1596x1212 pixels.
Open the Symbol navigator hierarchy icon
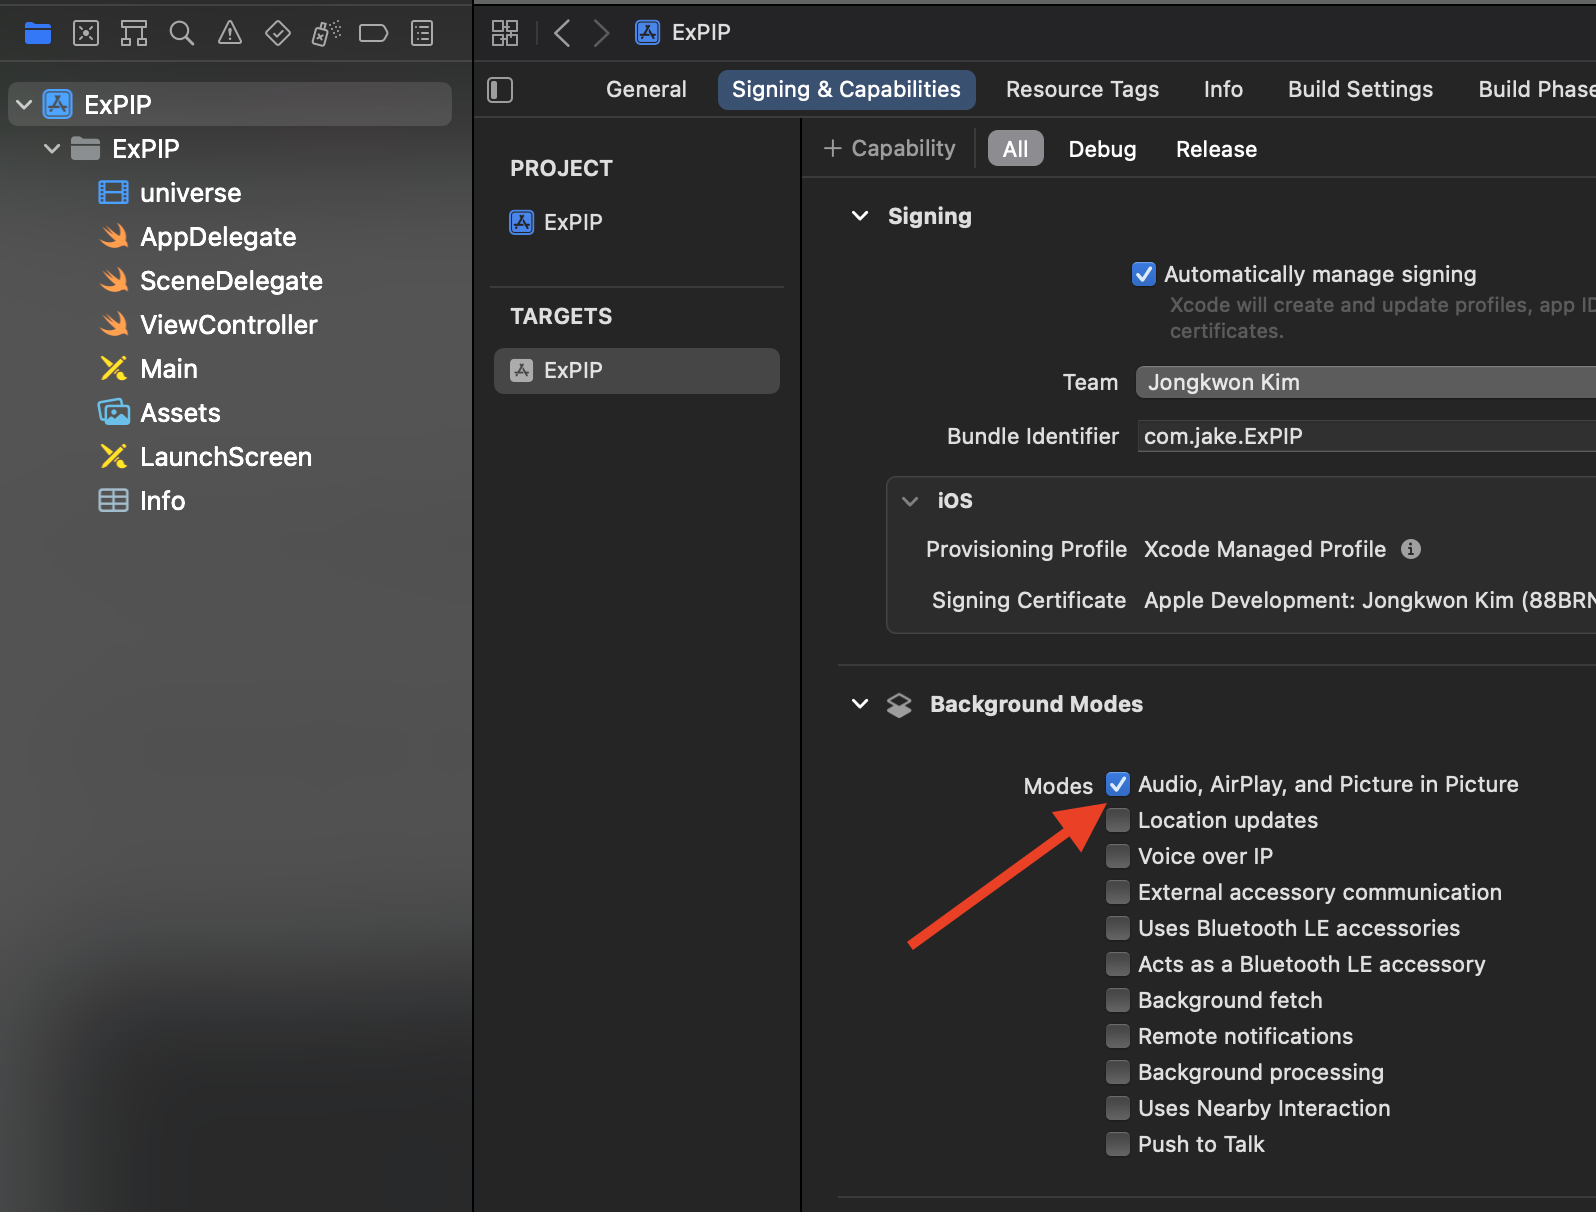(x=134, y=33)
